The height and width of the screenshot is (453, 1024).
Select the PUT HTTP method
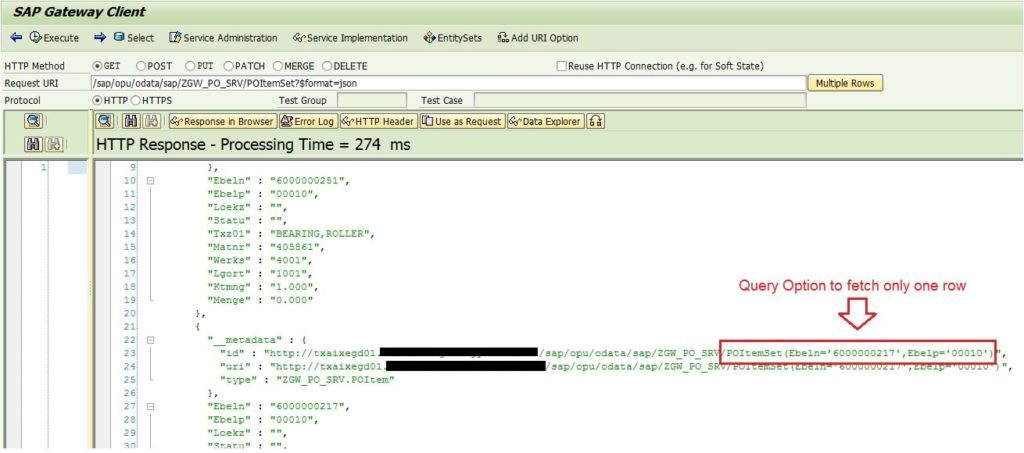pyautogui.click(x=190, y=66)
